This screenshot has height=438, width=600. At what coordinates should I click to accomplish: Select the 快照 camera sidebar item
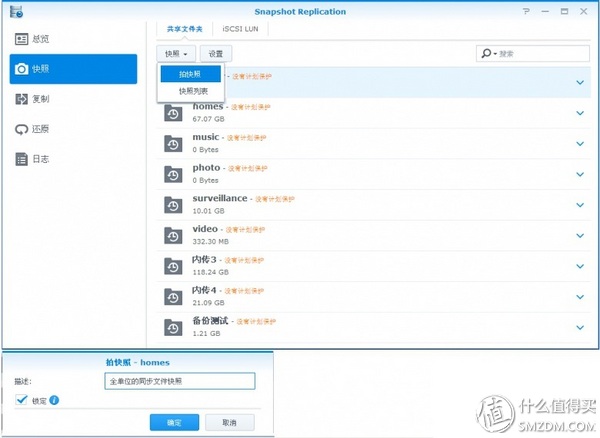(73, 69)
